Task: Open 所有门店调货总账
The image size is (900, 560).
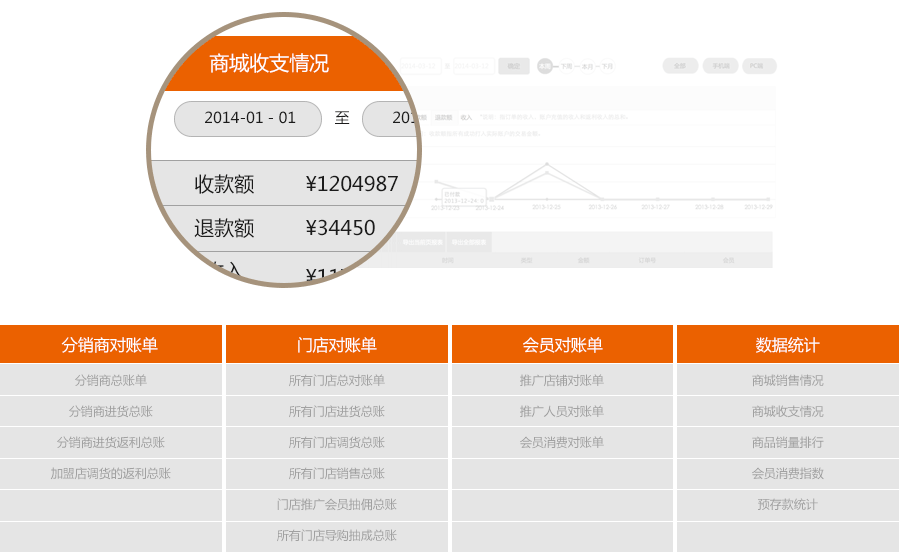Action: [336, 442]
